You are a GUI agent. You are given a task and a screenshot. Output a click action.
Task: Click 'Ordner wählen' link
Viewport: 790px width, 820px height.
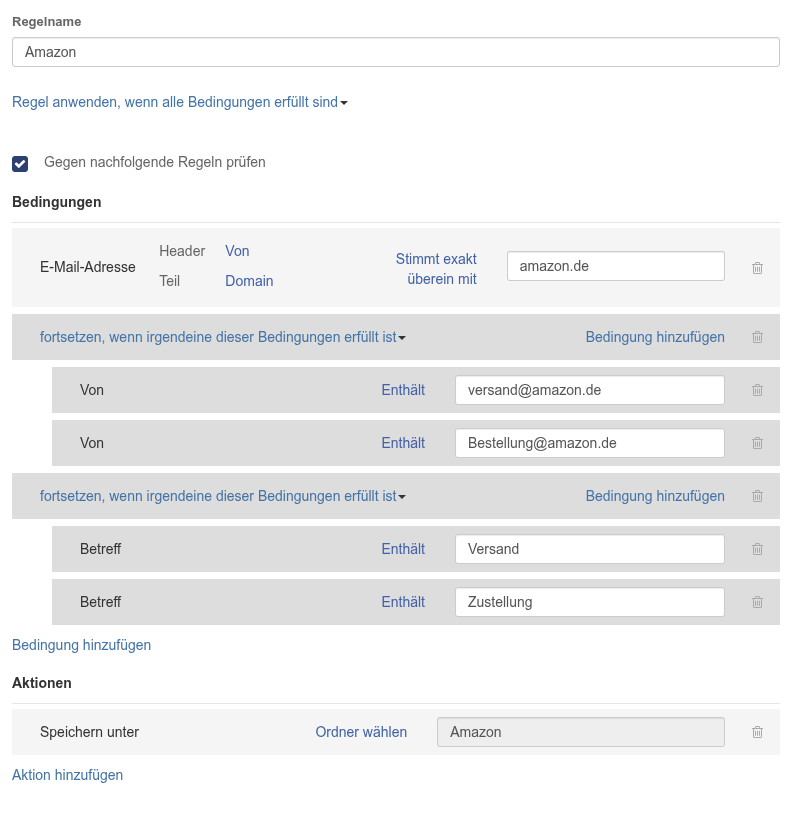[x=361, y=732]
